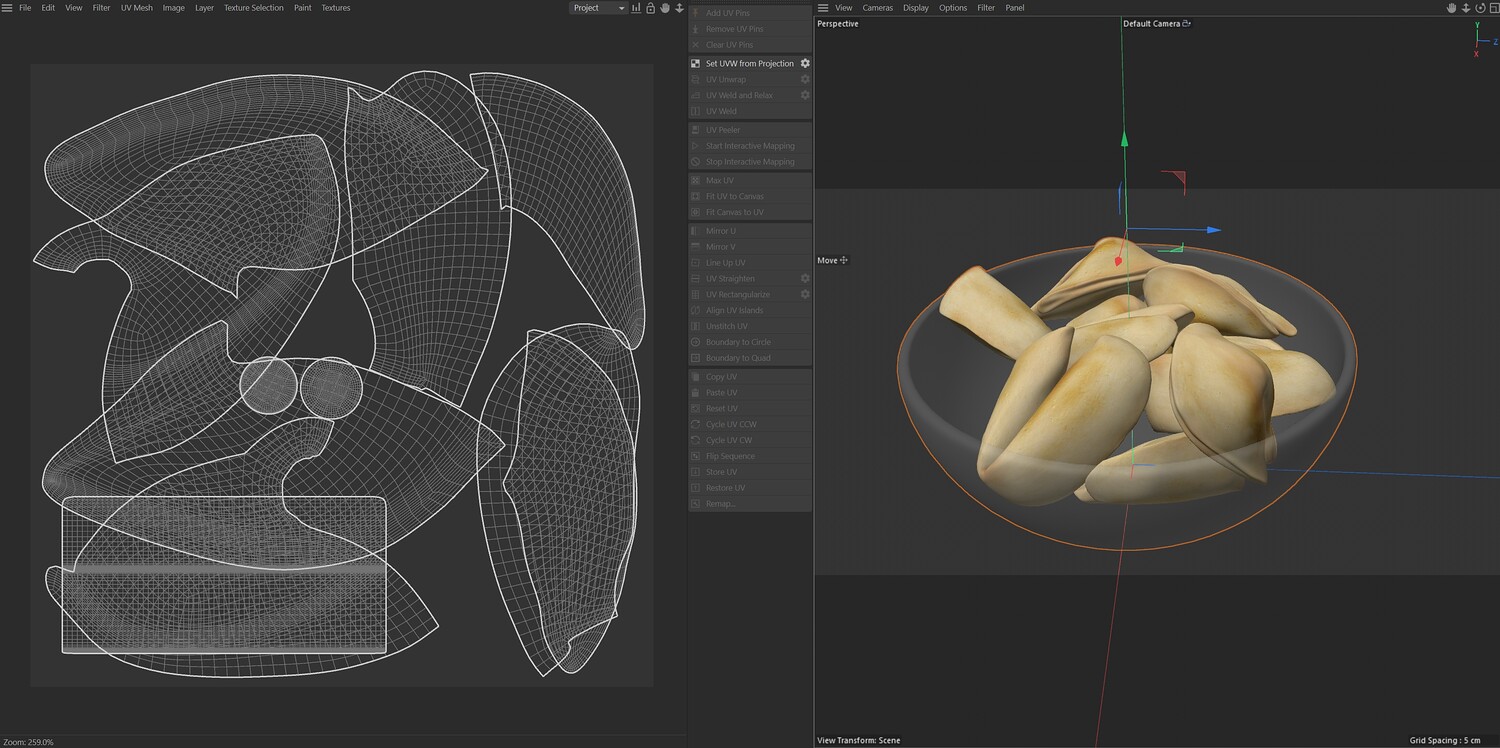Click Start Interactive Mapping
The height and width of the screenshot is (748, 1500).
click(x=750, y=146)
